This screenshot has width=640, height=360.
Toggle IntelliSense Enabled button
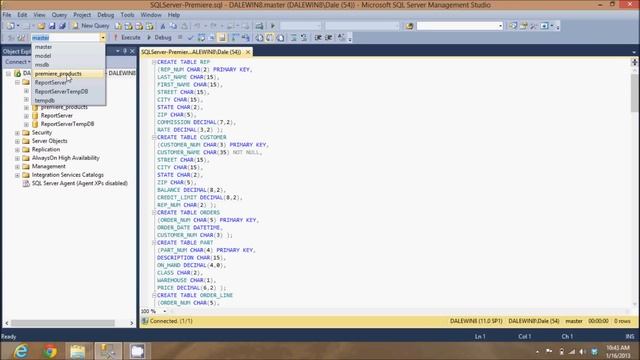(x=222, y=38)
